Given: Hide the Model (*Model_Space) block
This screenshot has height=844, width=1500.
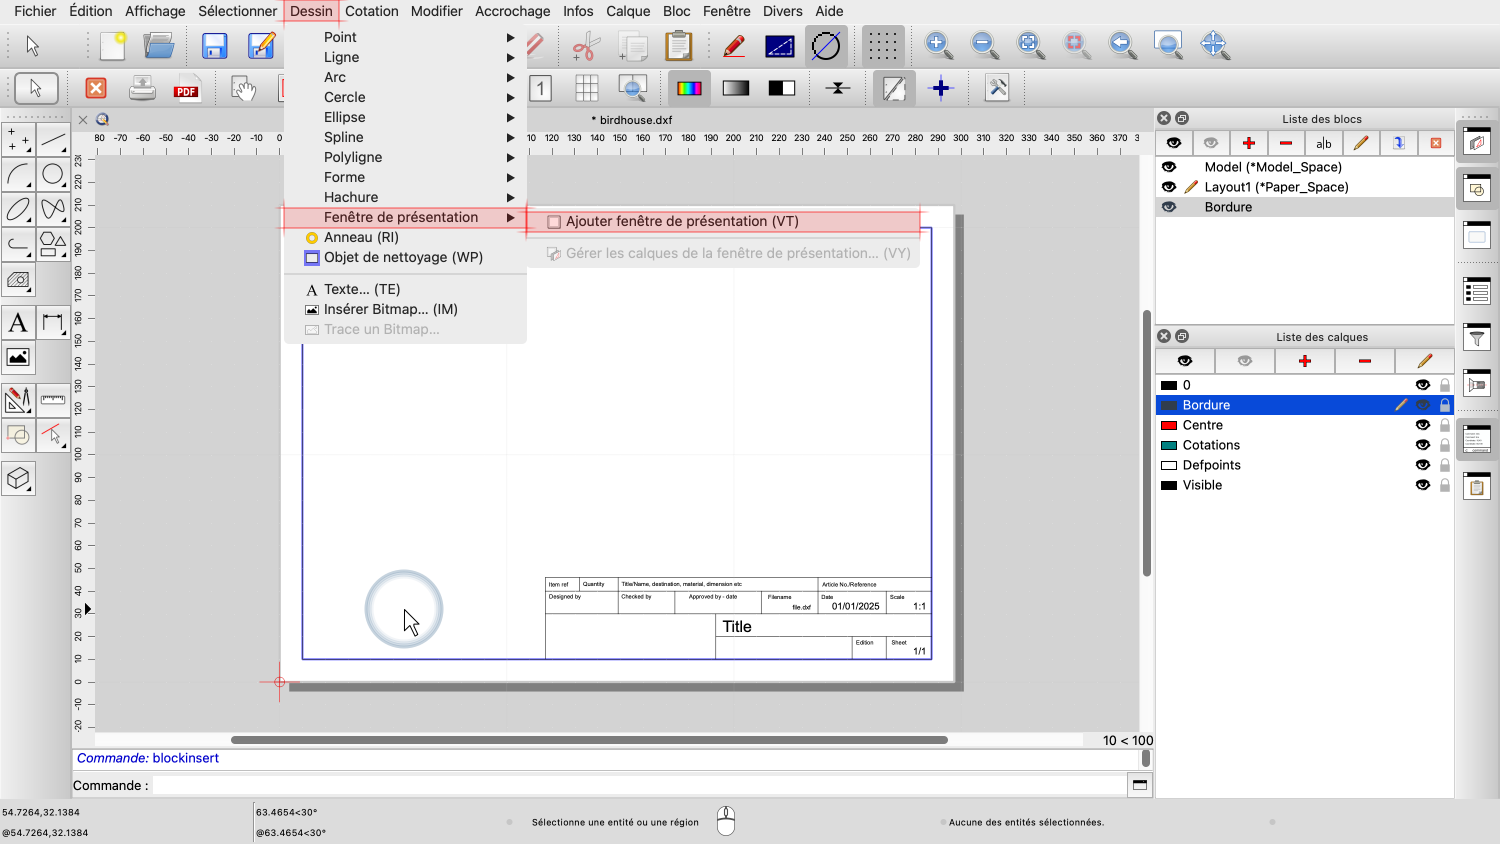Looking at the screenshot, I should coord(1169,167).
